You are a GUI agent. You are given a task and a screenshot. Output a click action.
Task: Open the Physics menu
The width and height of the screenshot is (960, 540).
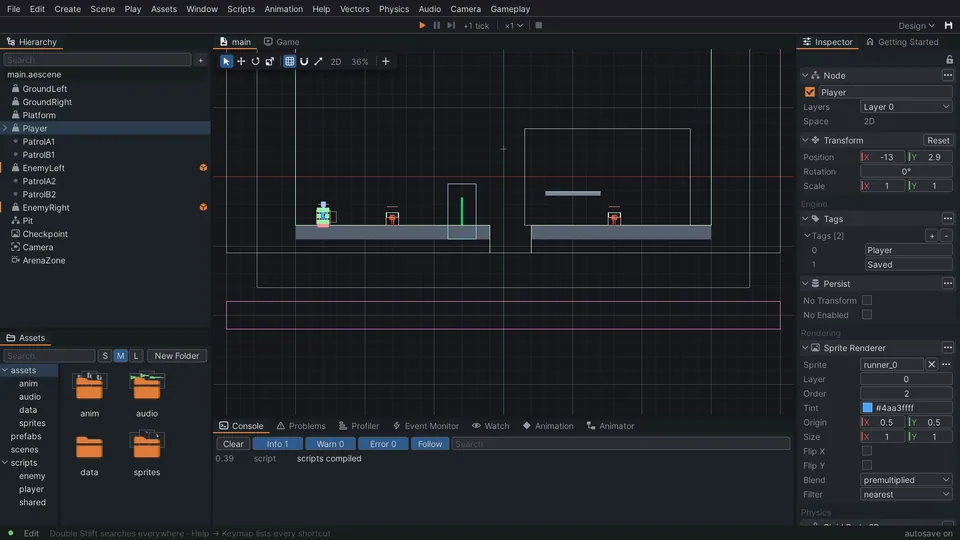394,9
